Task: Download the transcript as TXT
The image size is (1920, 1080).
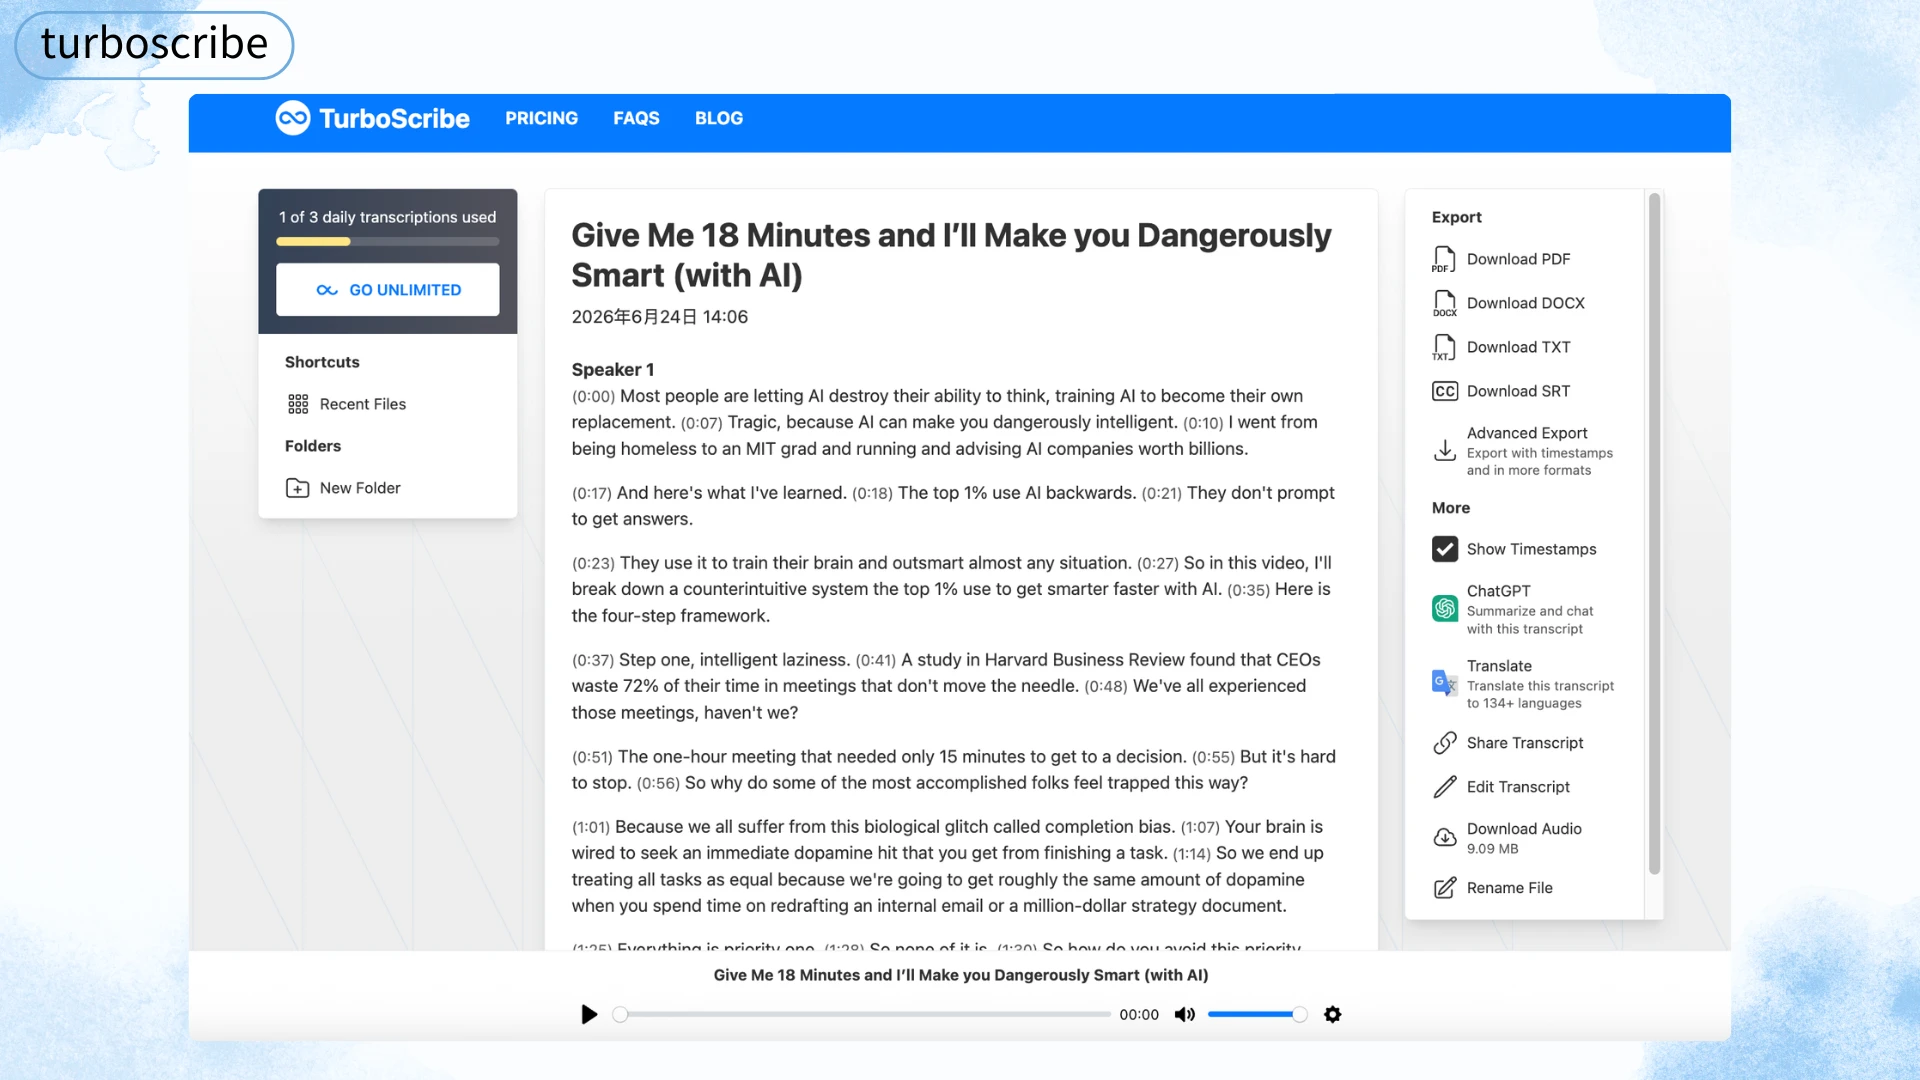Action: tap(1518, 347)
